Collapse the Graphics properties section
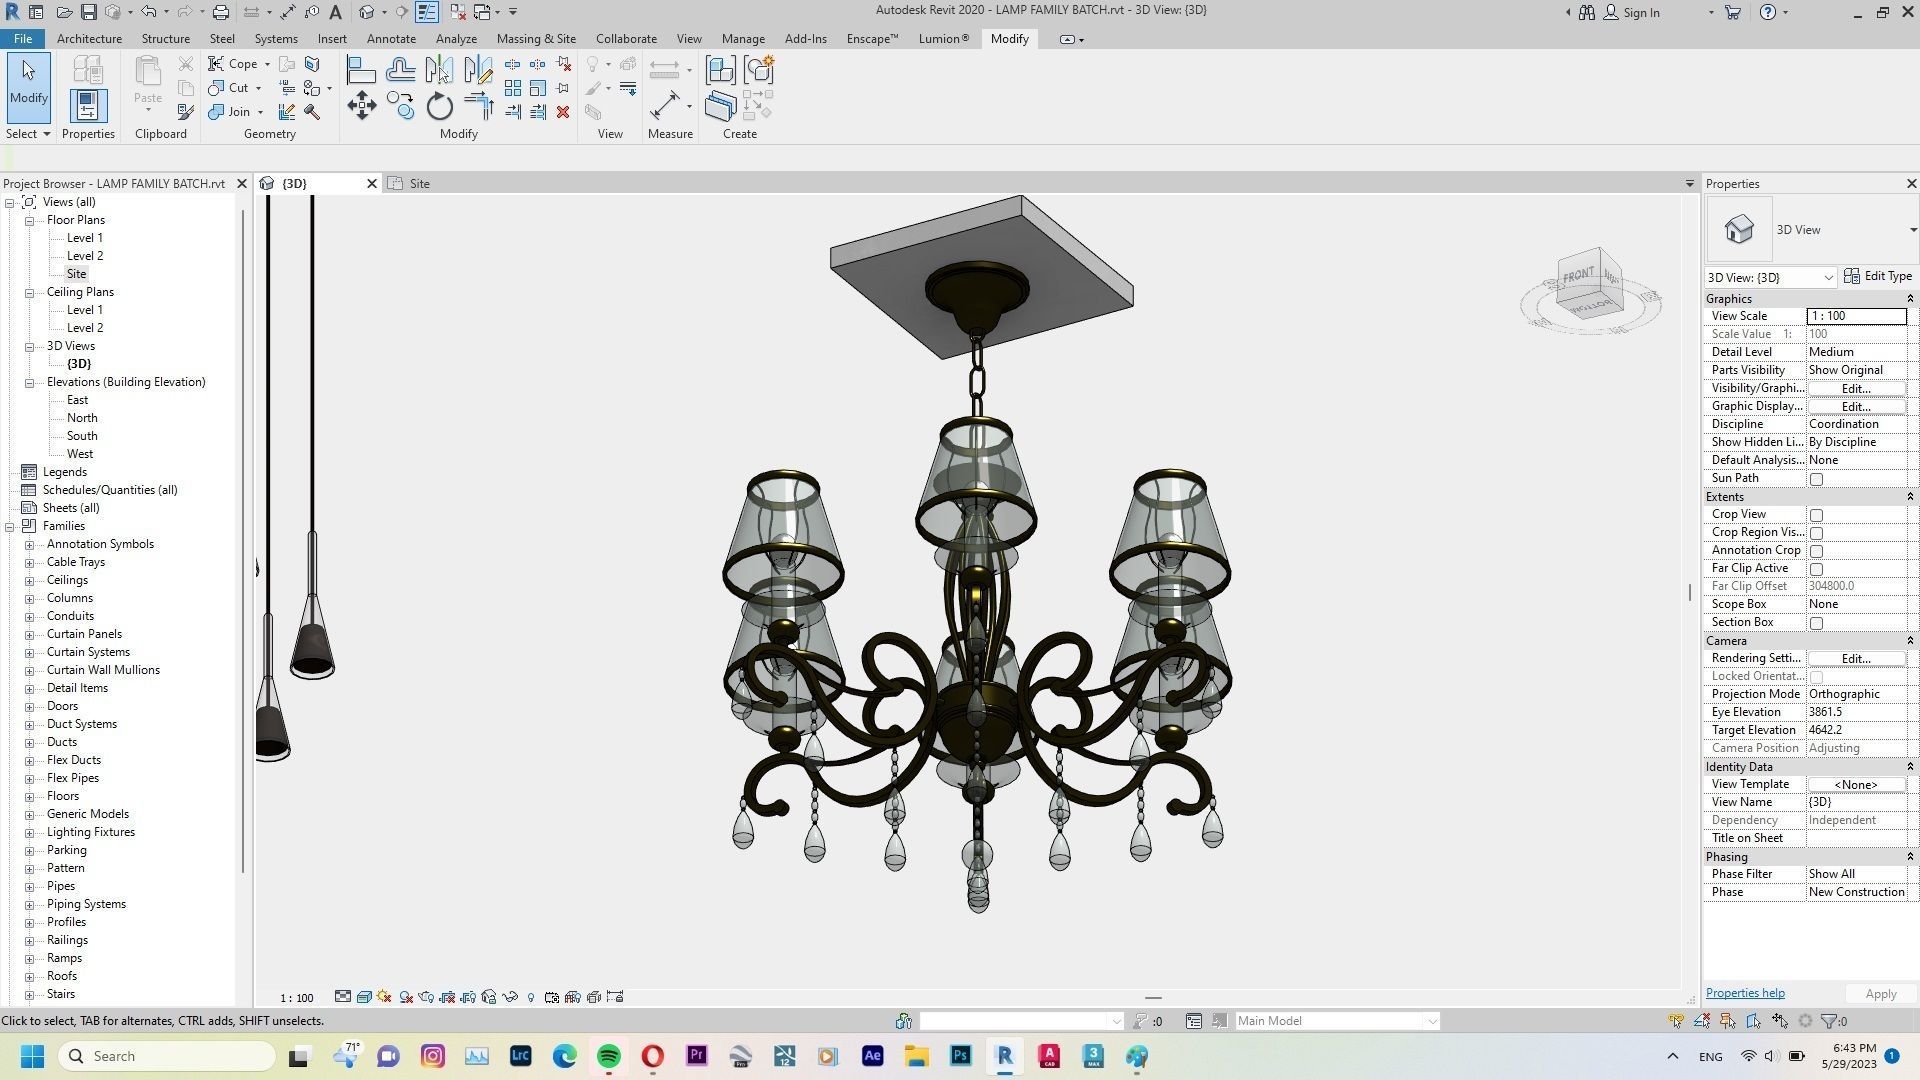 pos(1909,299)
